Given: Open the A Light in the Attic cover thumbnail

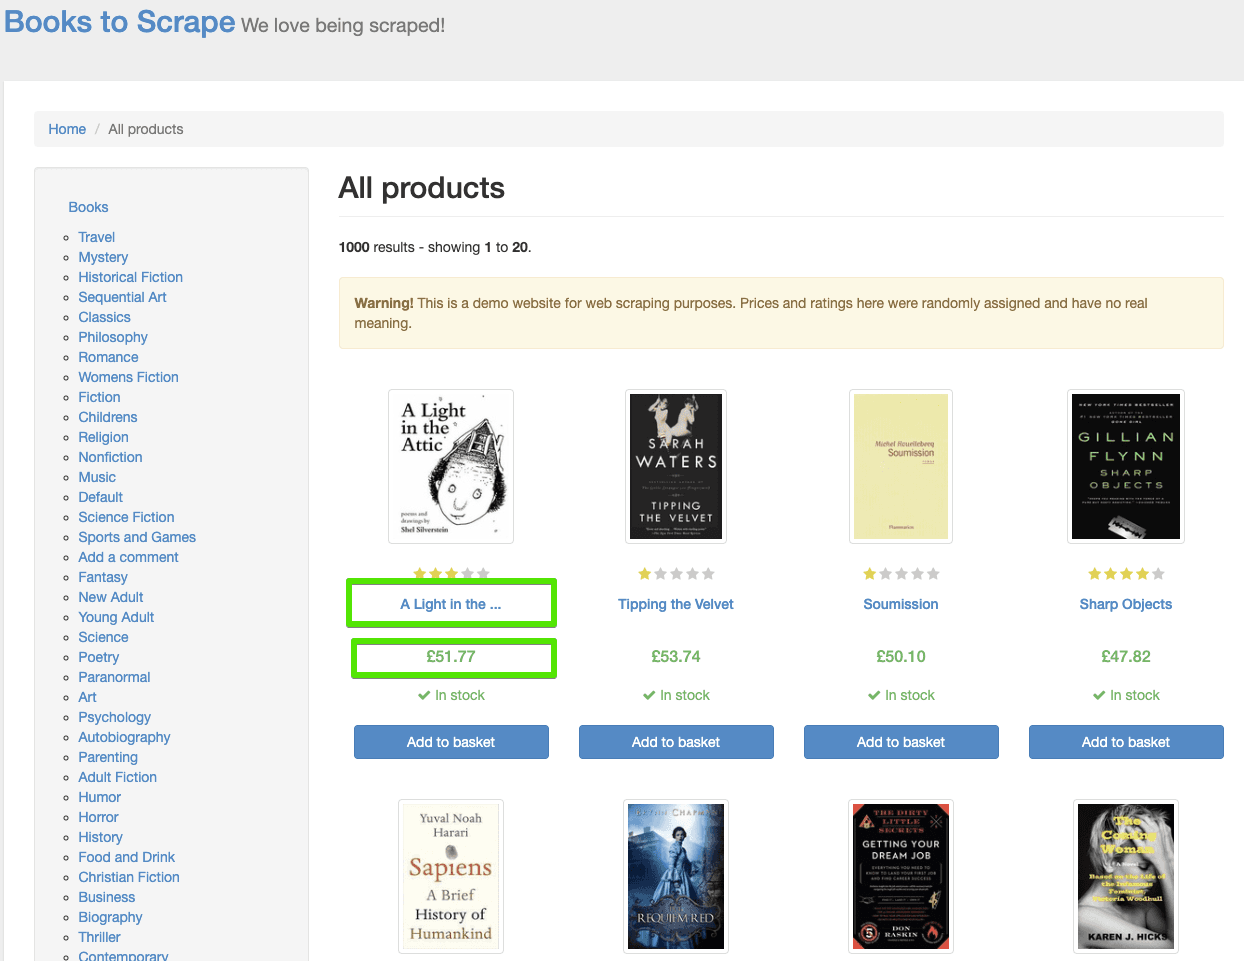Looking at the screenshot, I should tap(450, 466).
